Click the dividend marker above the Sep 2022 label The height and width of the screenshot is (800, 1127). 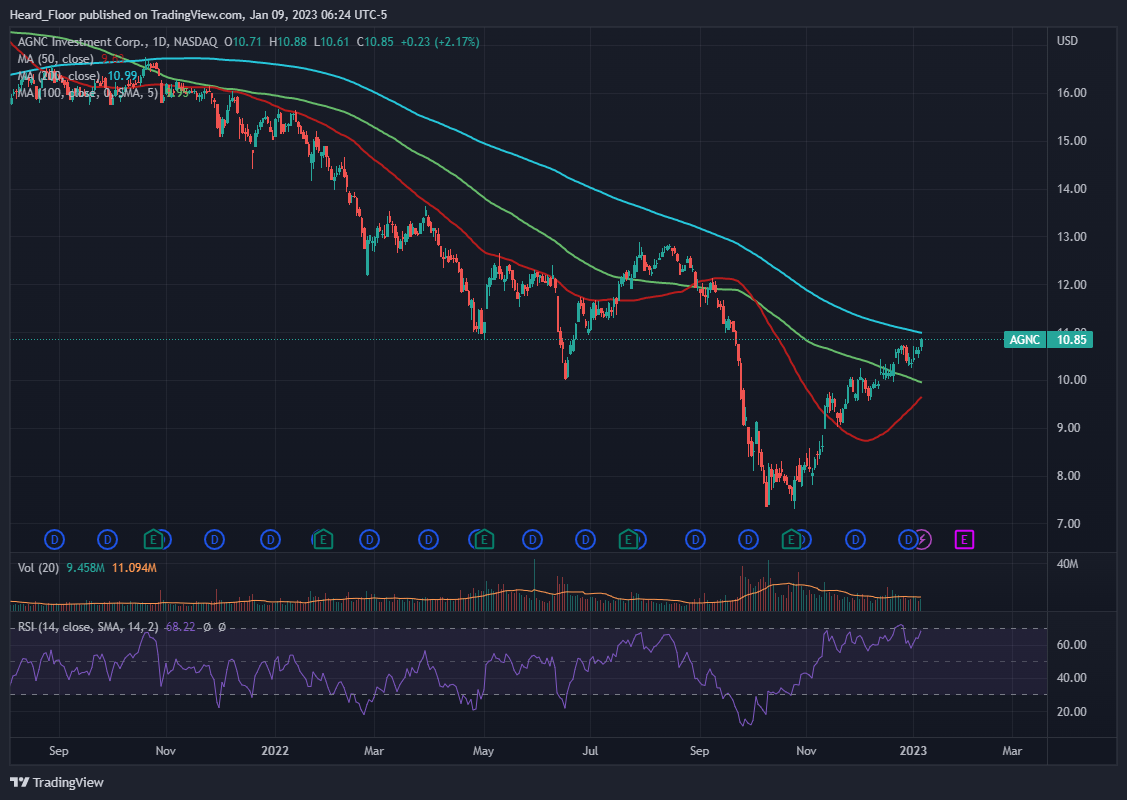coord(695,539)
